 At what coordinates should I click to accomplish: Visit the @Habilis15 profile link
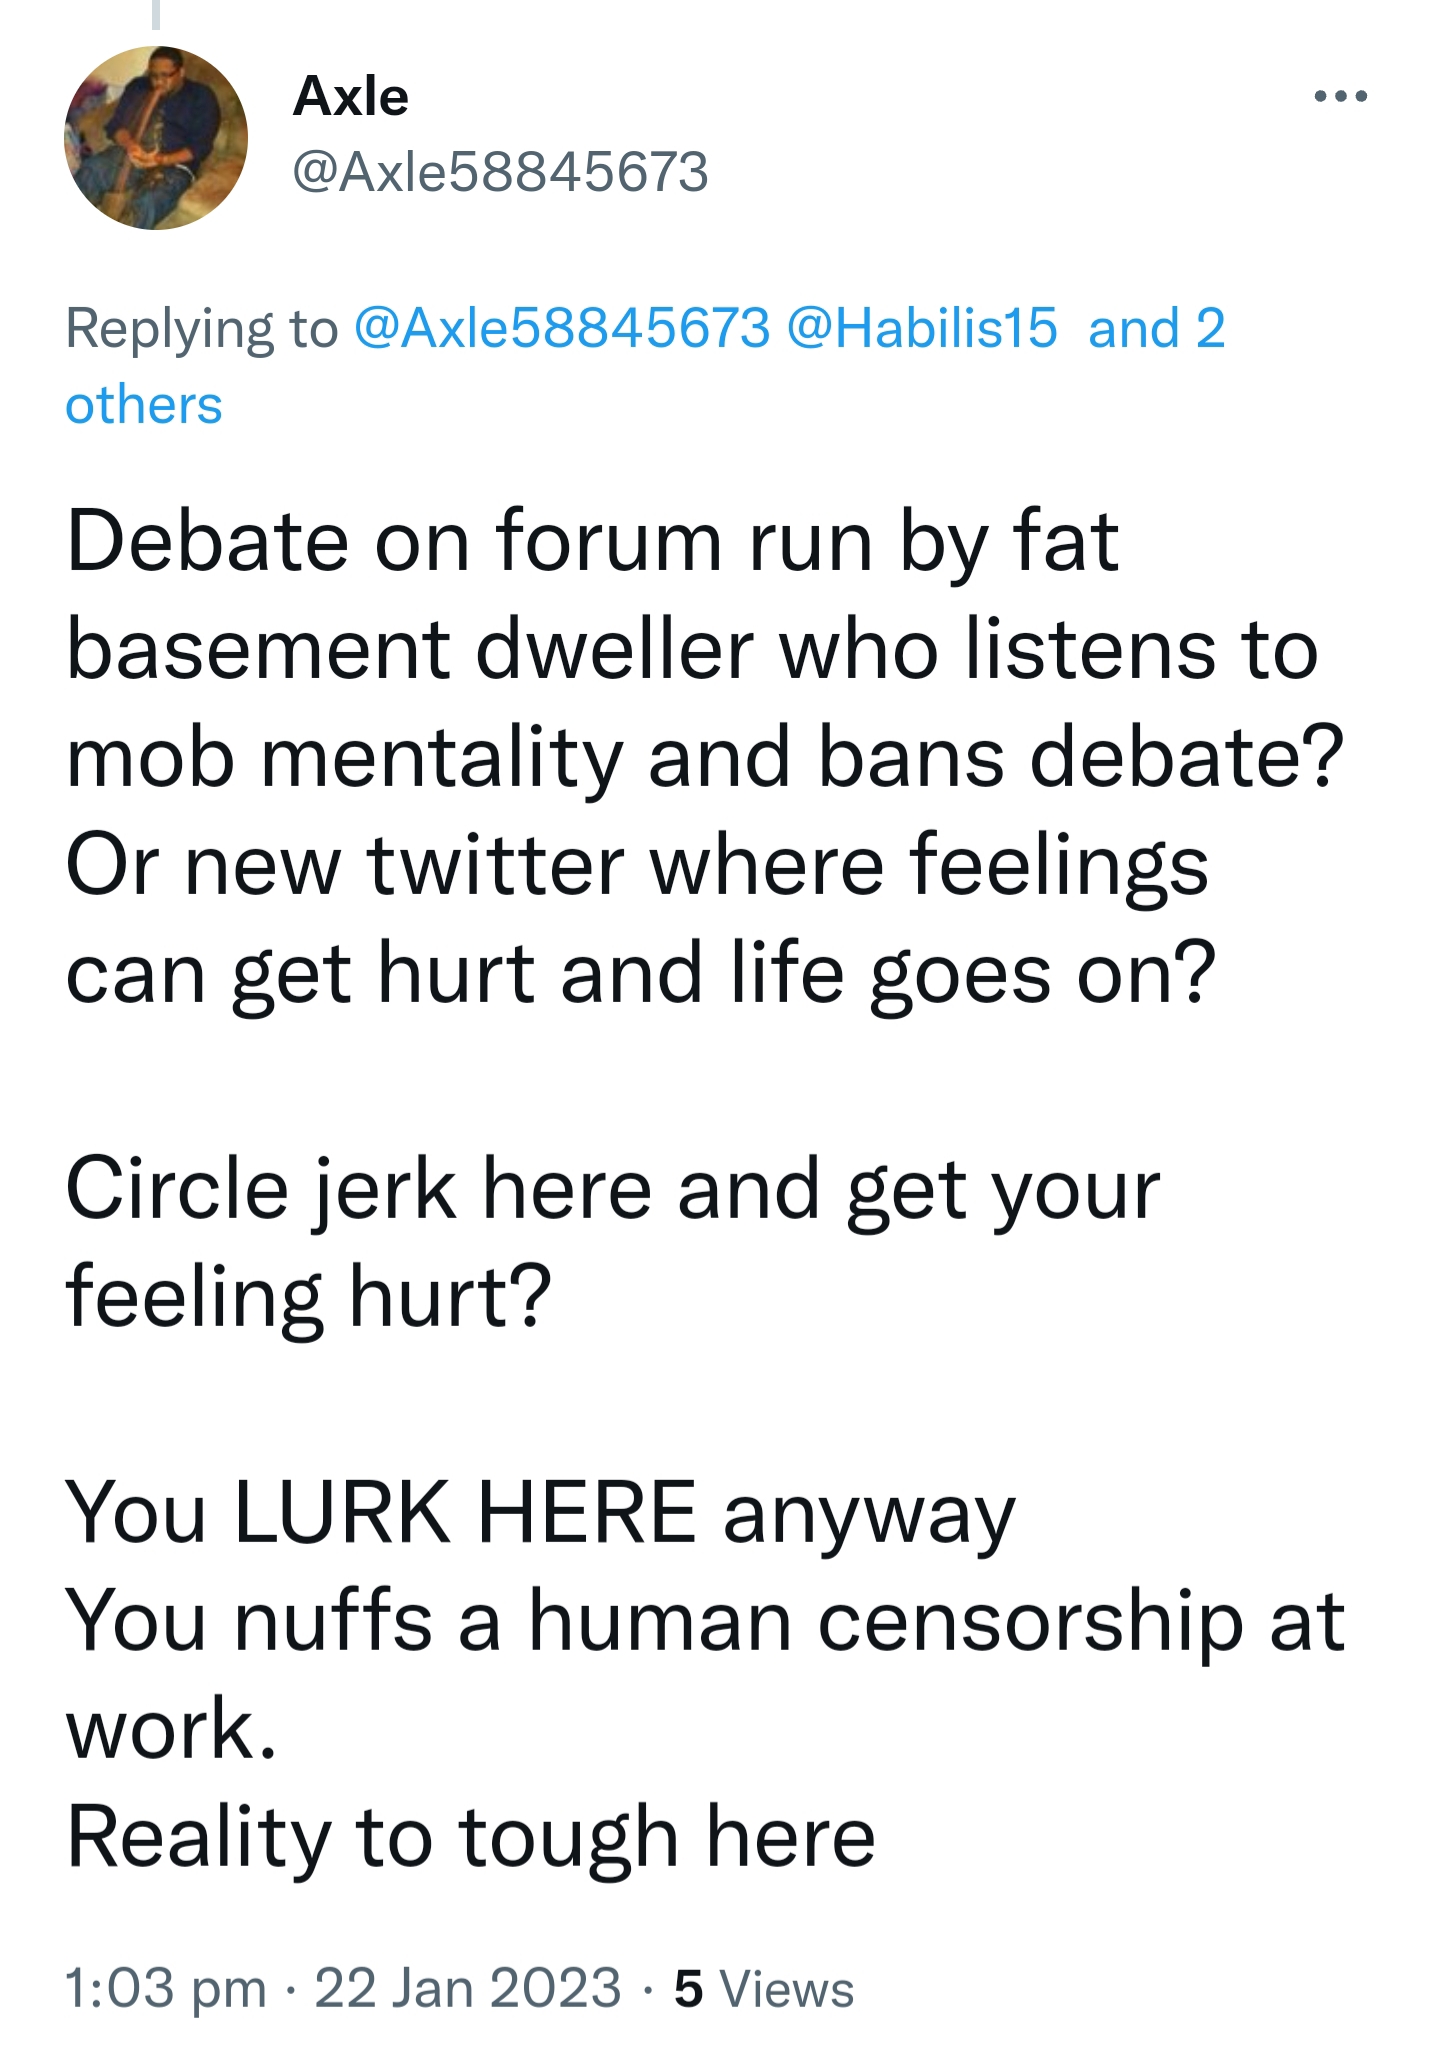pyautogui.click(x=921, y=328)
